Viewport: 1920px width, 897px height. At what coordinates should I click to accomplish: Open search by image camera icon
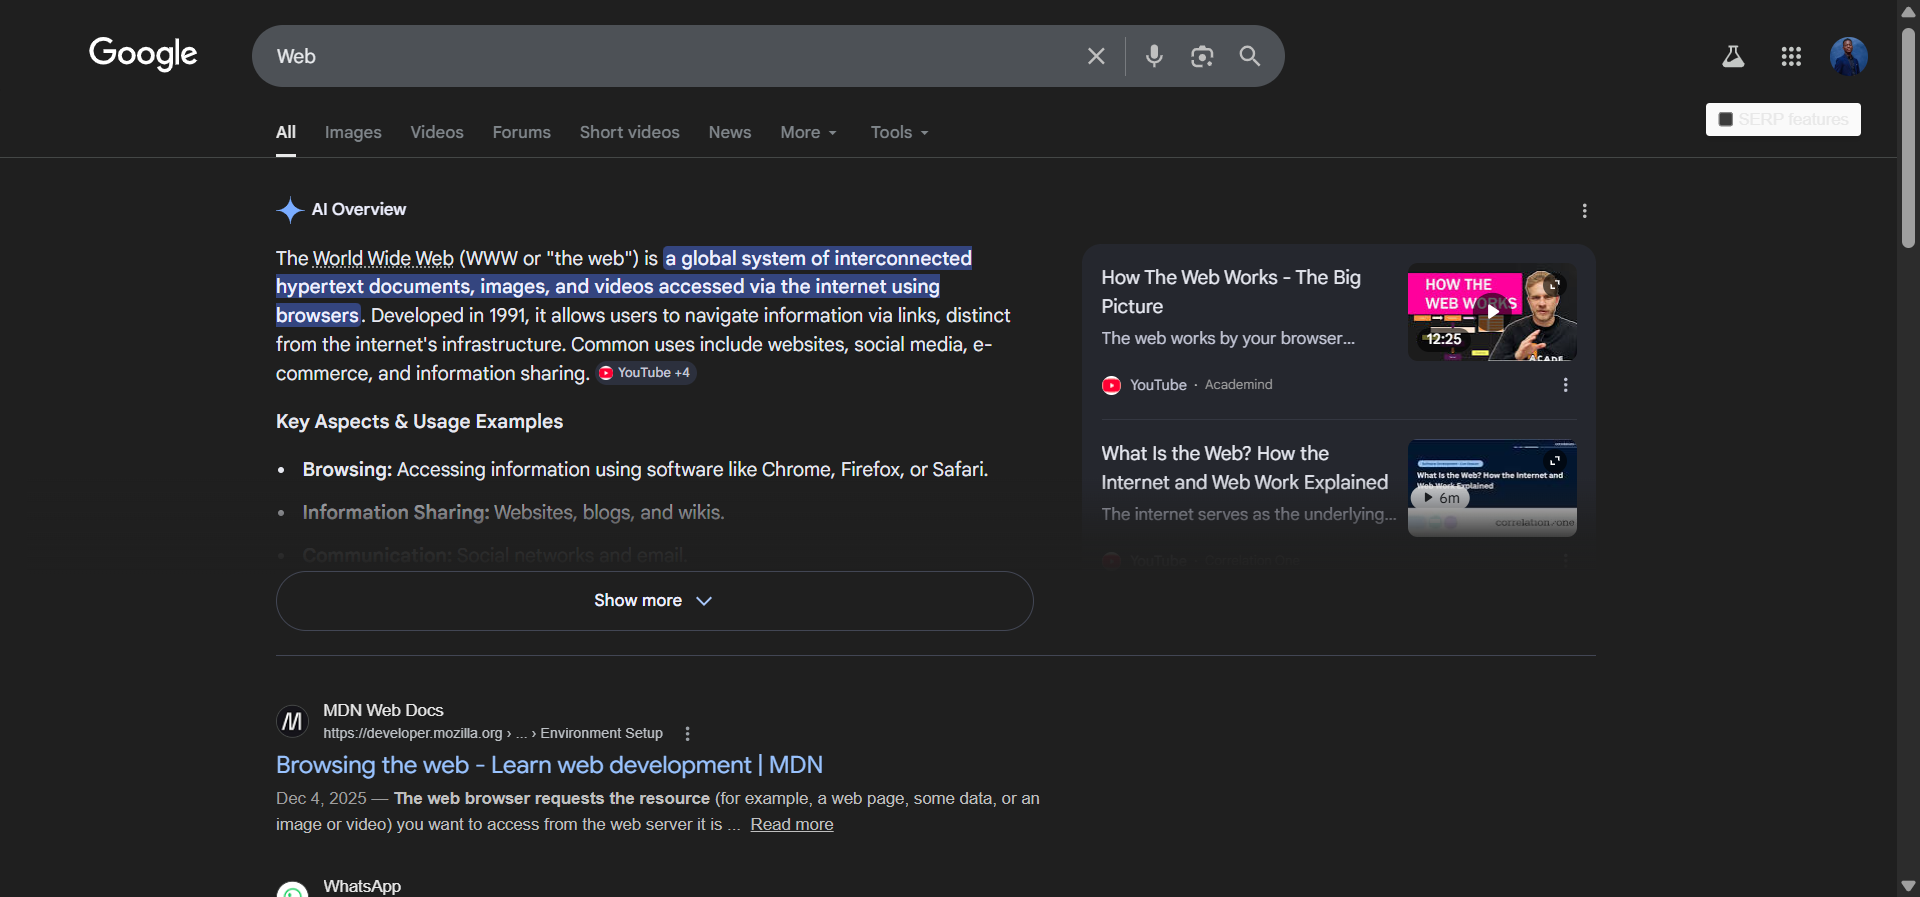pyautogui.click(x=1202, y=56)
